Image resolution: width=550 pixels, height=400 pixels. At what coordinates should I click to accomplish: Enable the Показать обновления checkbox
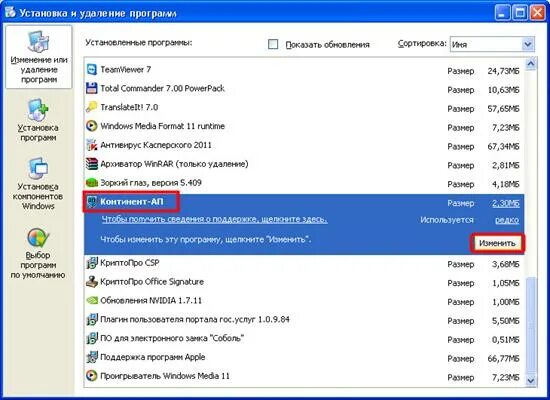(273, 44)
